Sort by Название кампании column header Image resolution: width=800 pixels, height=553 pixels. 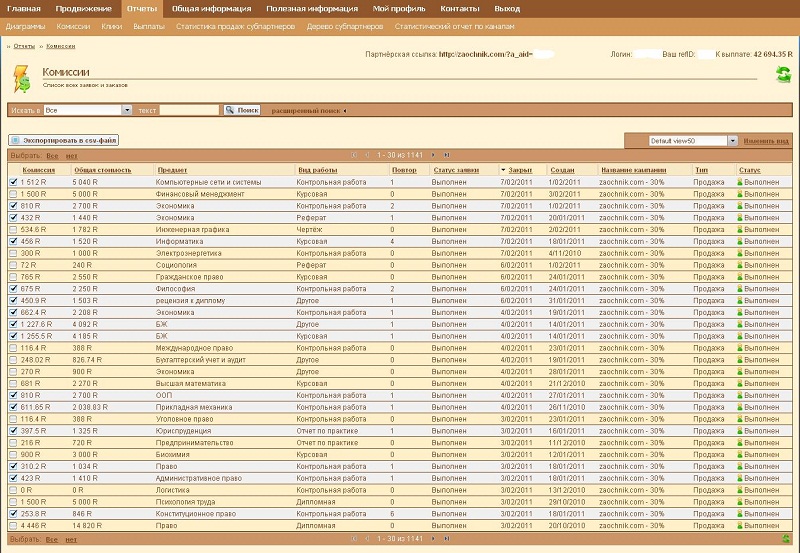[x=634, y=170]
